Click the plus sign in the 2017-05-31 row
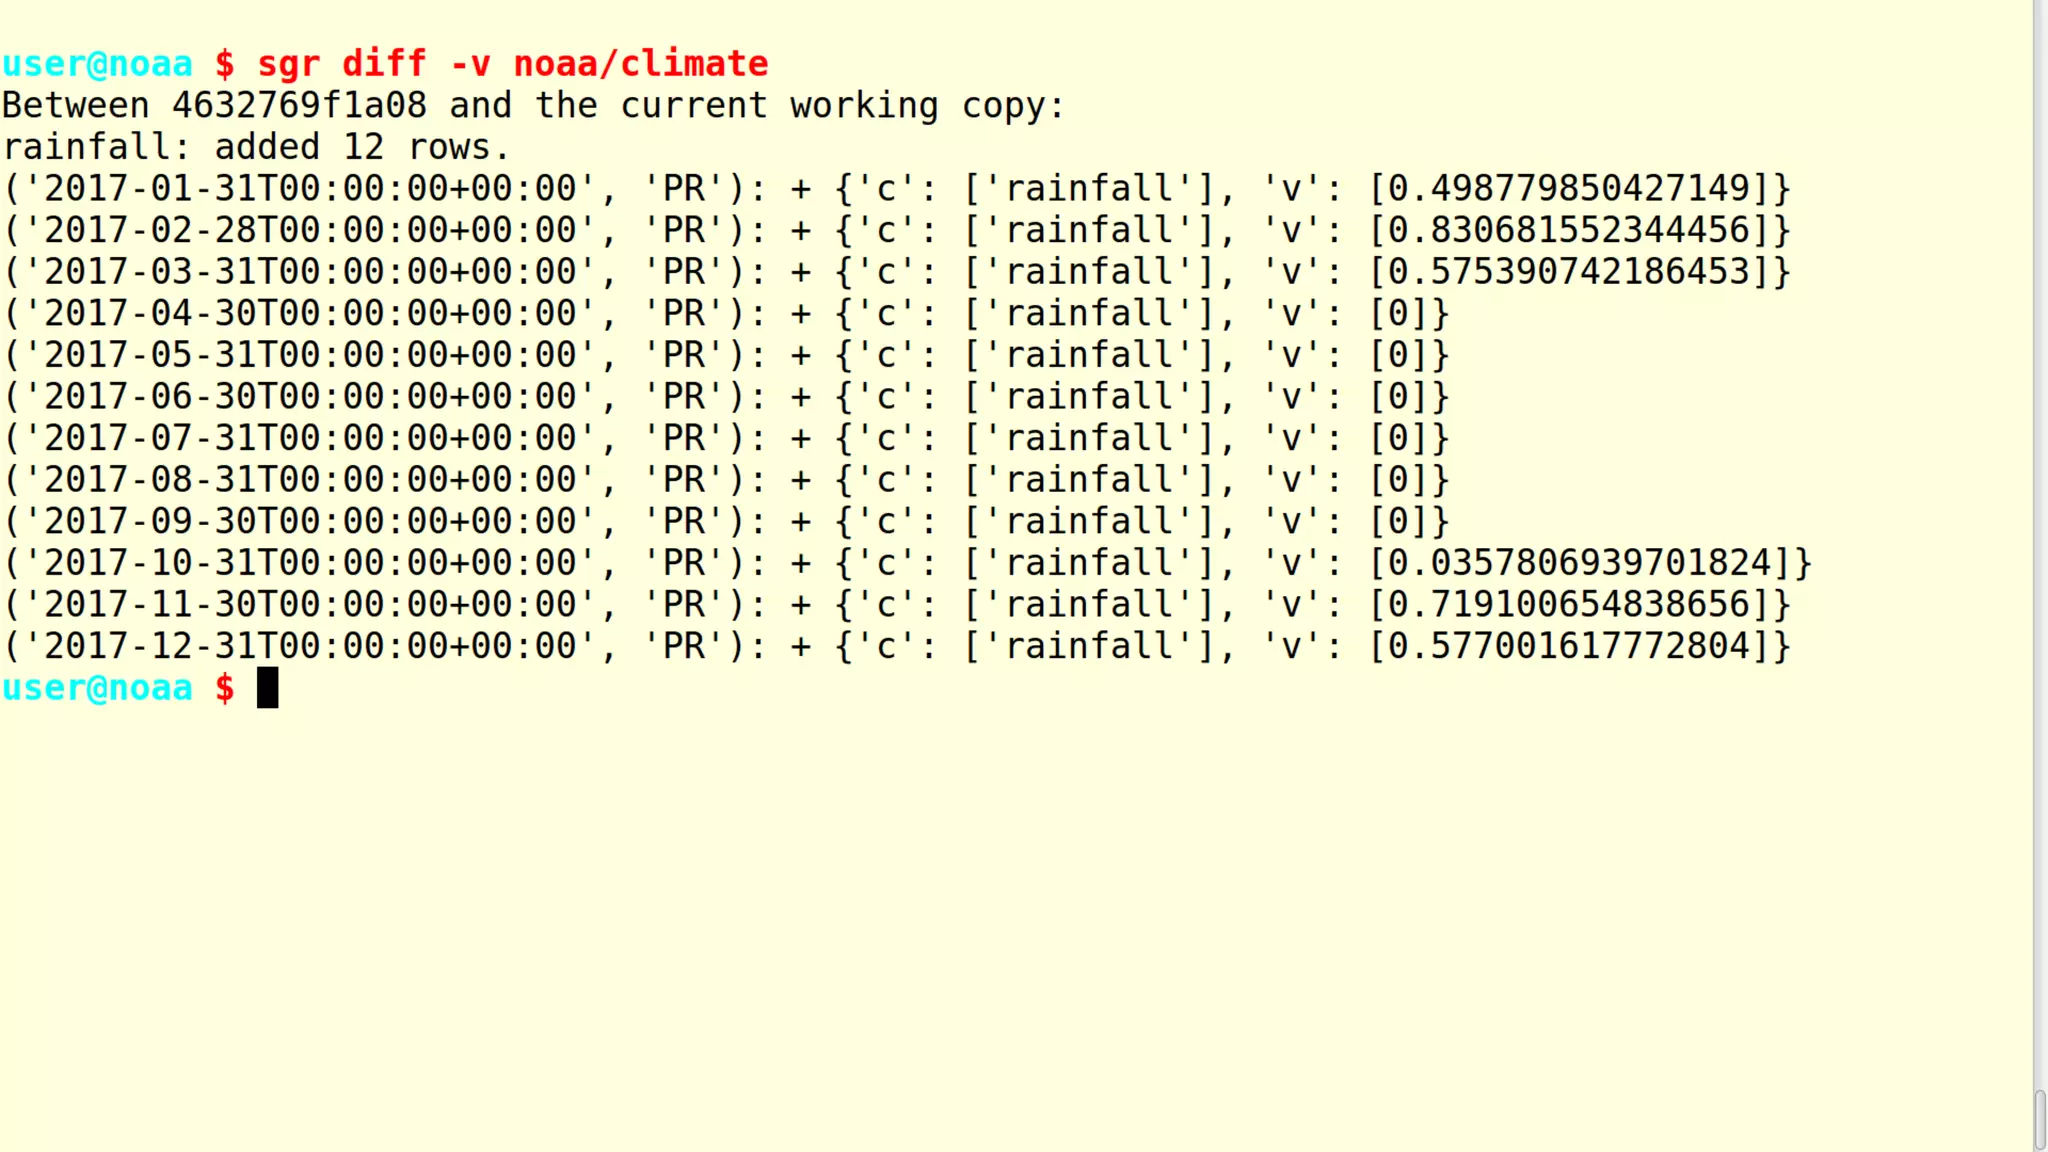The width and height of the screenshot is (2048, 1152). coord(801,355)
